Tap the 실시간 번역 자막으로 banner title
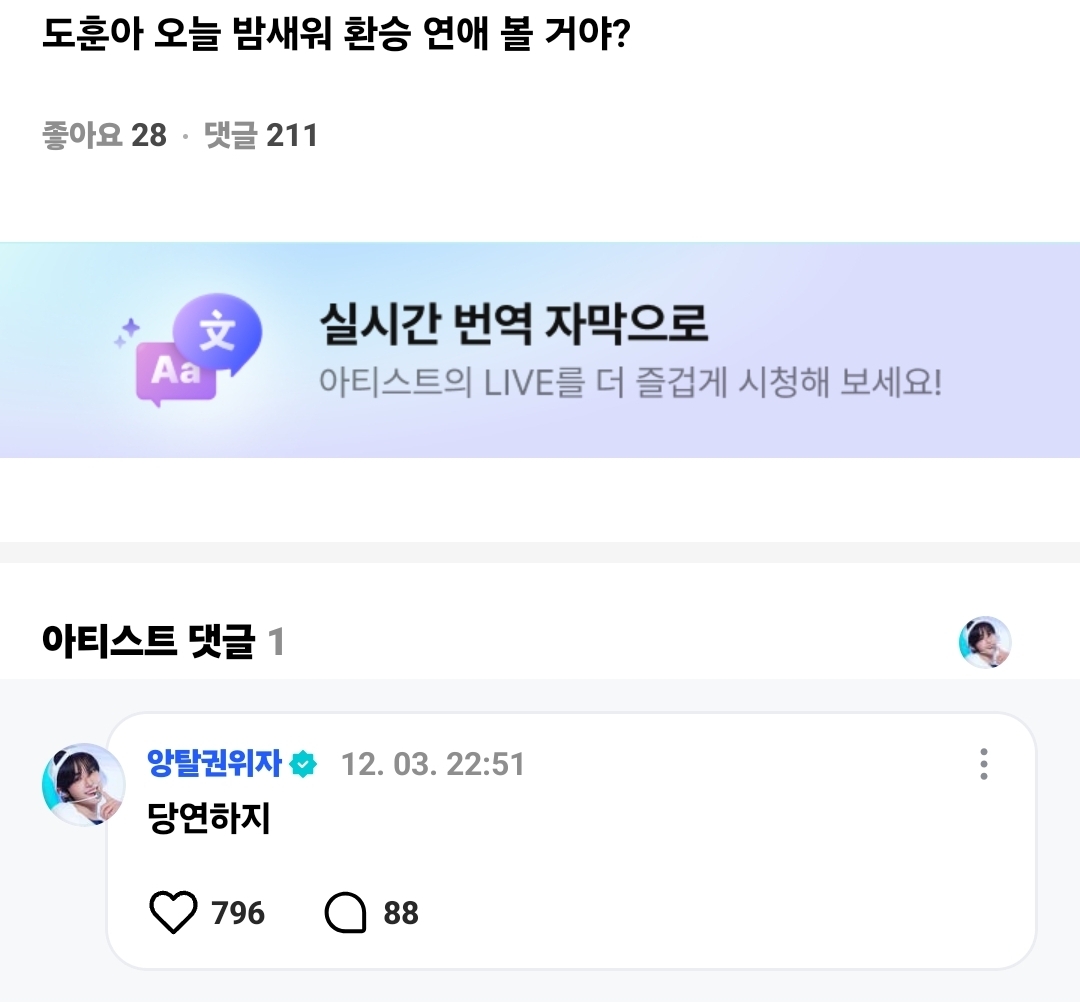1080x1002 pixels. 513,324
